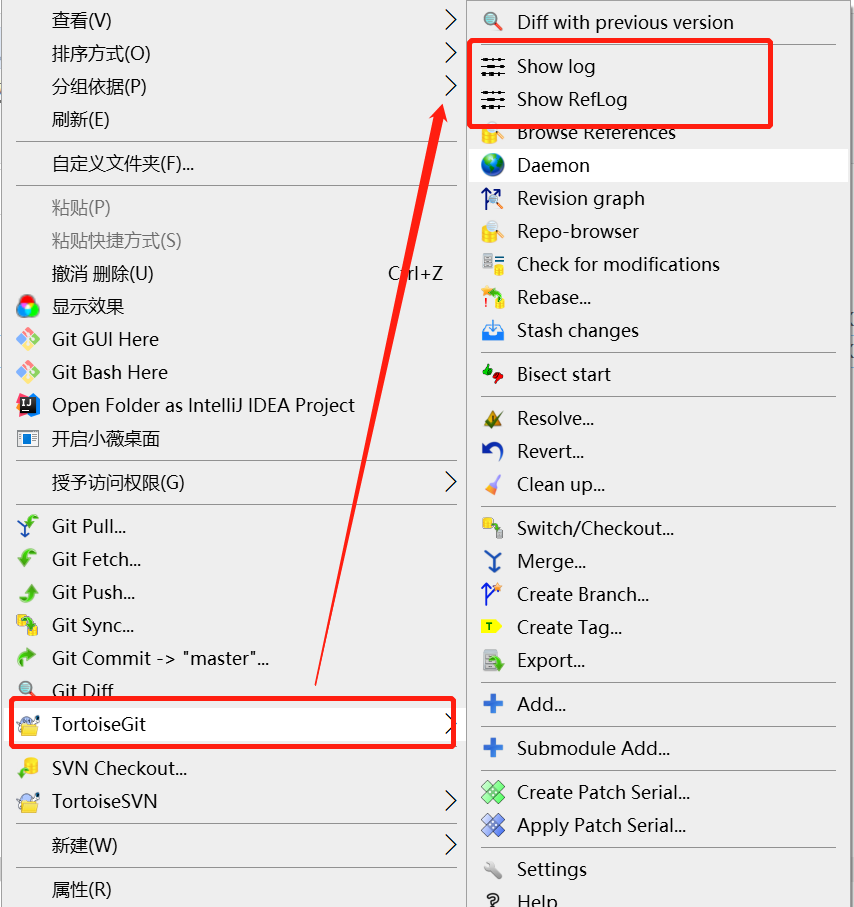Screen dimensions: 854x907
Task: Click the Apply Patch Serial icon
Action: point(493,825)
